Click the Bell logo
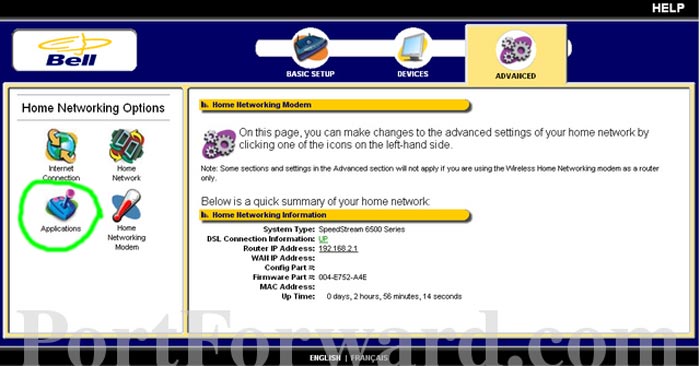 point(75,50)
